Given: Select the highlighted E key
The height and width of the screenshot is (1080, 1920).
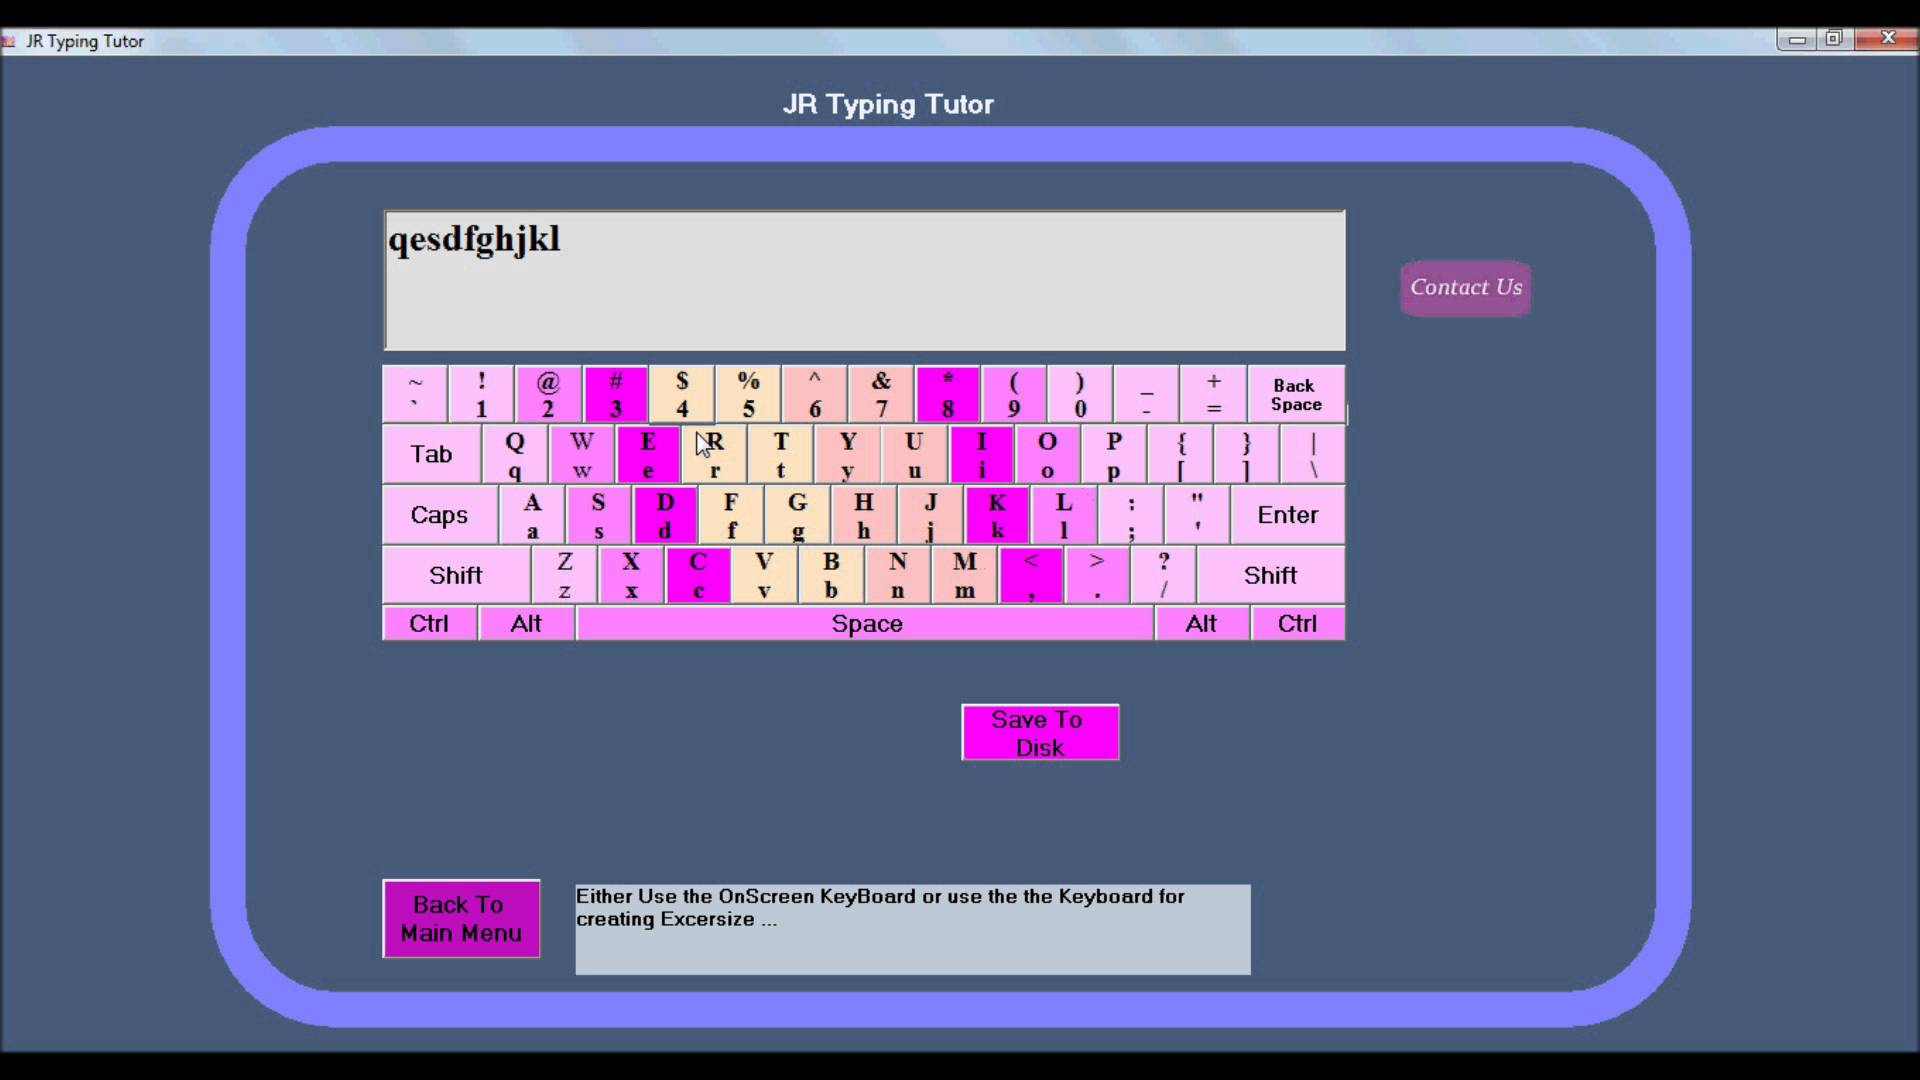Looking at the screenshot, I should tap(646, 454).
